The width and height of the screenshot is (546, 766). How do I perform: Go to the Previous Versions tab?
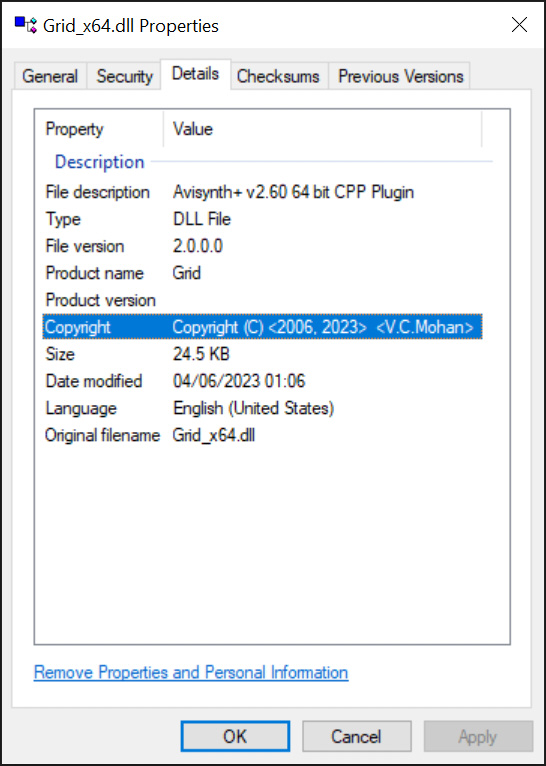[400, 76]
